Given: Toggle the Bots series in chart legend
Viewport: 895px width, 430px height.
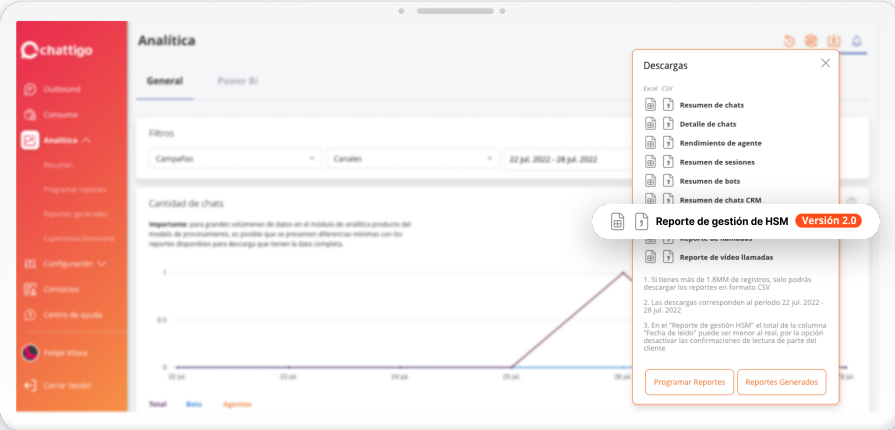Looking at the screenshot, I should (192, 404).
